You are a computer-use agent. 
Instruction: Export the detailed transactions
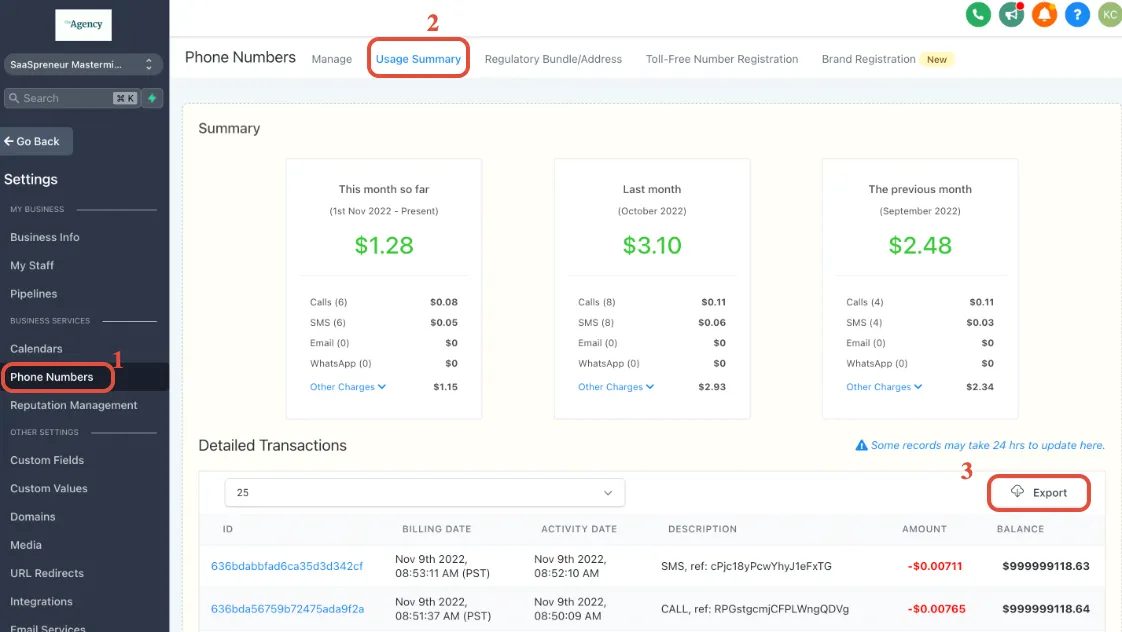[x=1038, y=492]
